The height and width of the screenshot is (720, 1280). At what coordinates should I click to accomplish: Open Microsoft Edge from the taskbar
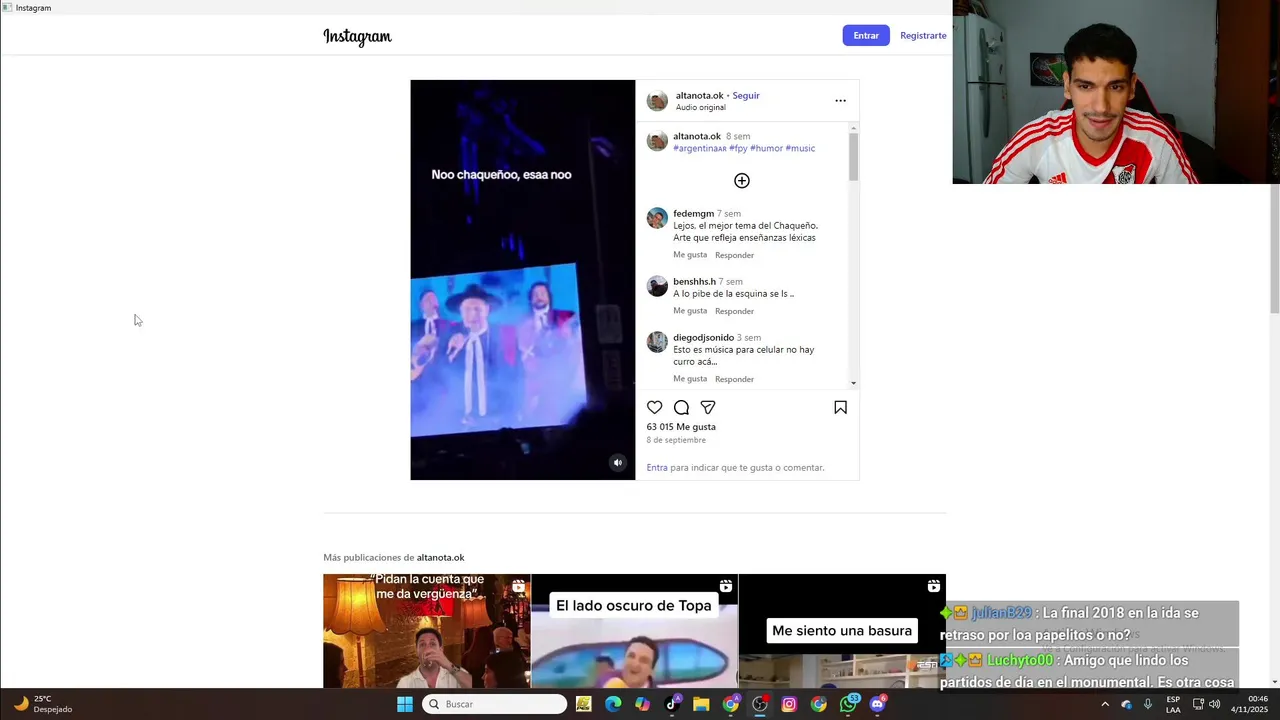(x=613, y=704)
